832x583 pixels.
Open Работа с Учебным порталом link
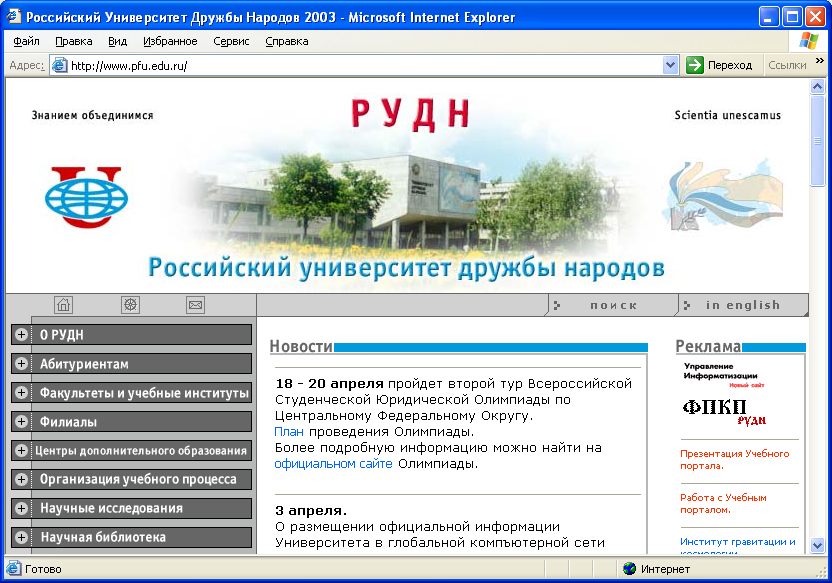click(x=723, y=504)
